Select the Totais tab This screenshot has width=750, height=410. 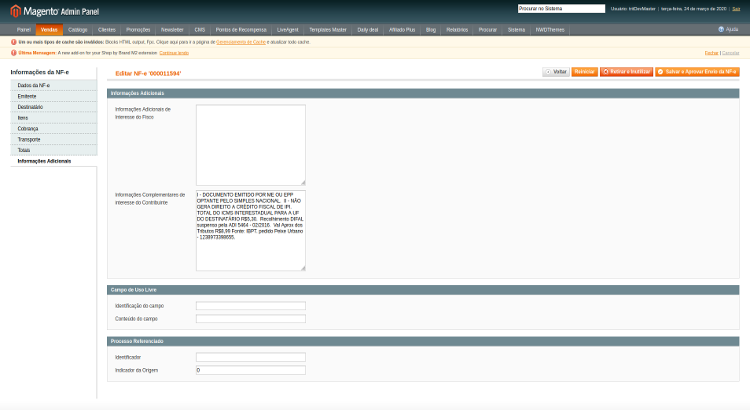(x=54, y=150)
